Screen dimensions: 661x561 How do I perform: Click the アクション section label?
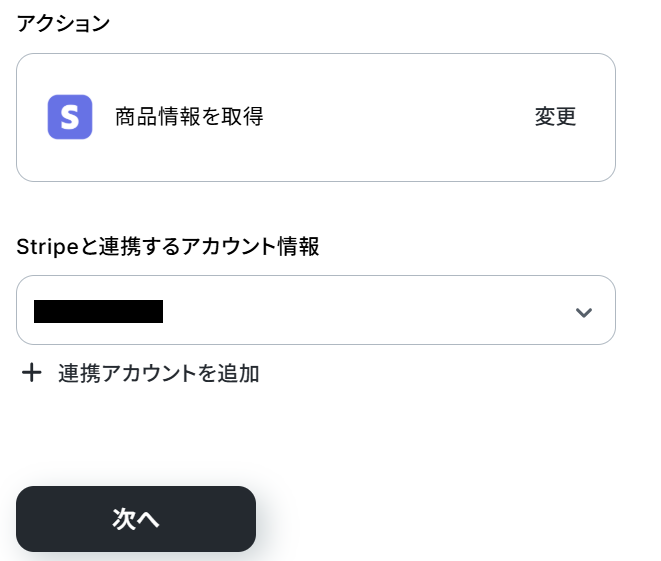[x=63, y=24]
